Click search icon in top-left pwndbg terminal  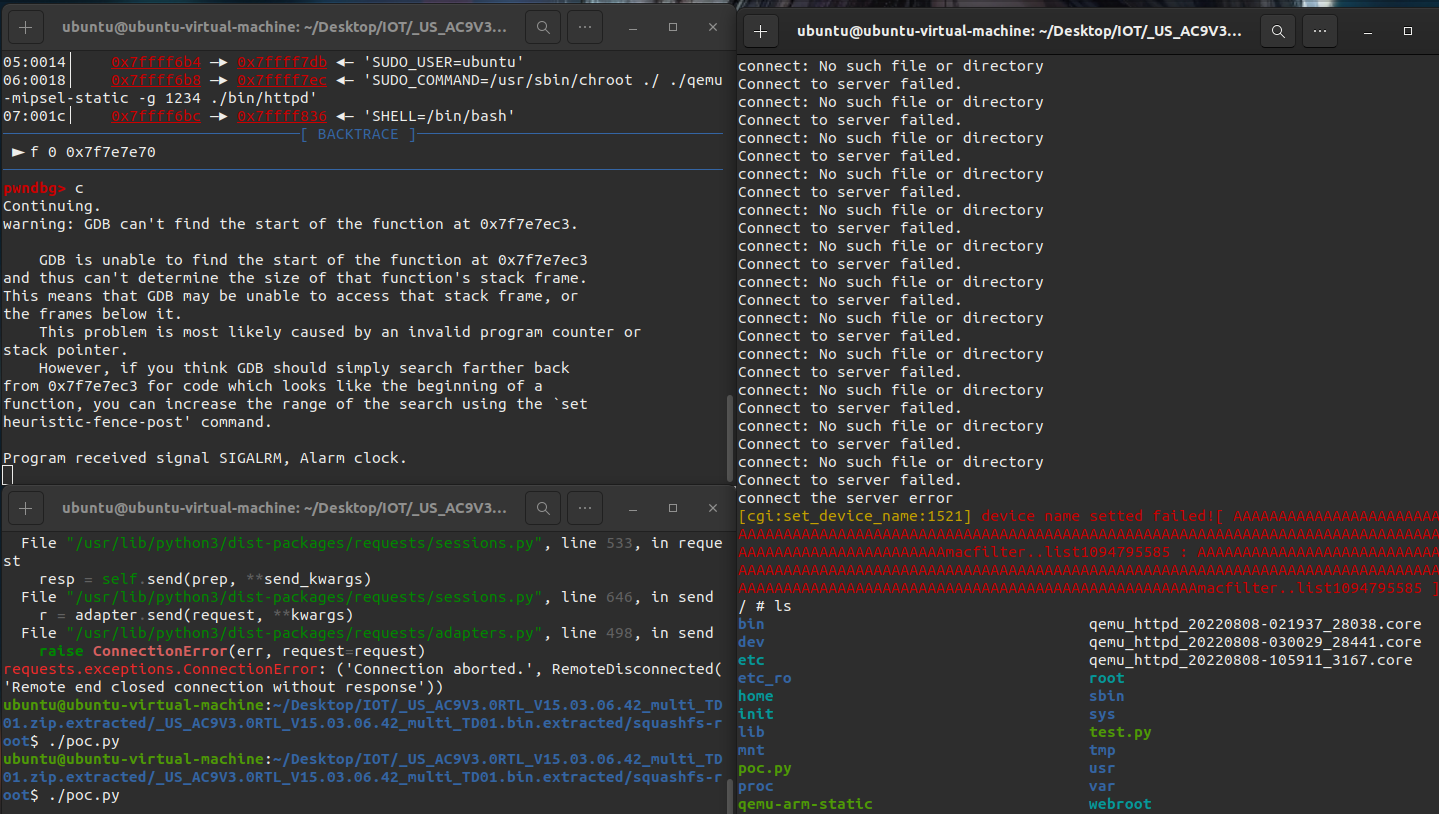pyautogui.click(x=543, y=28)
